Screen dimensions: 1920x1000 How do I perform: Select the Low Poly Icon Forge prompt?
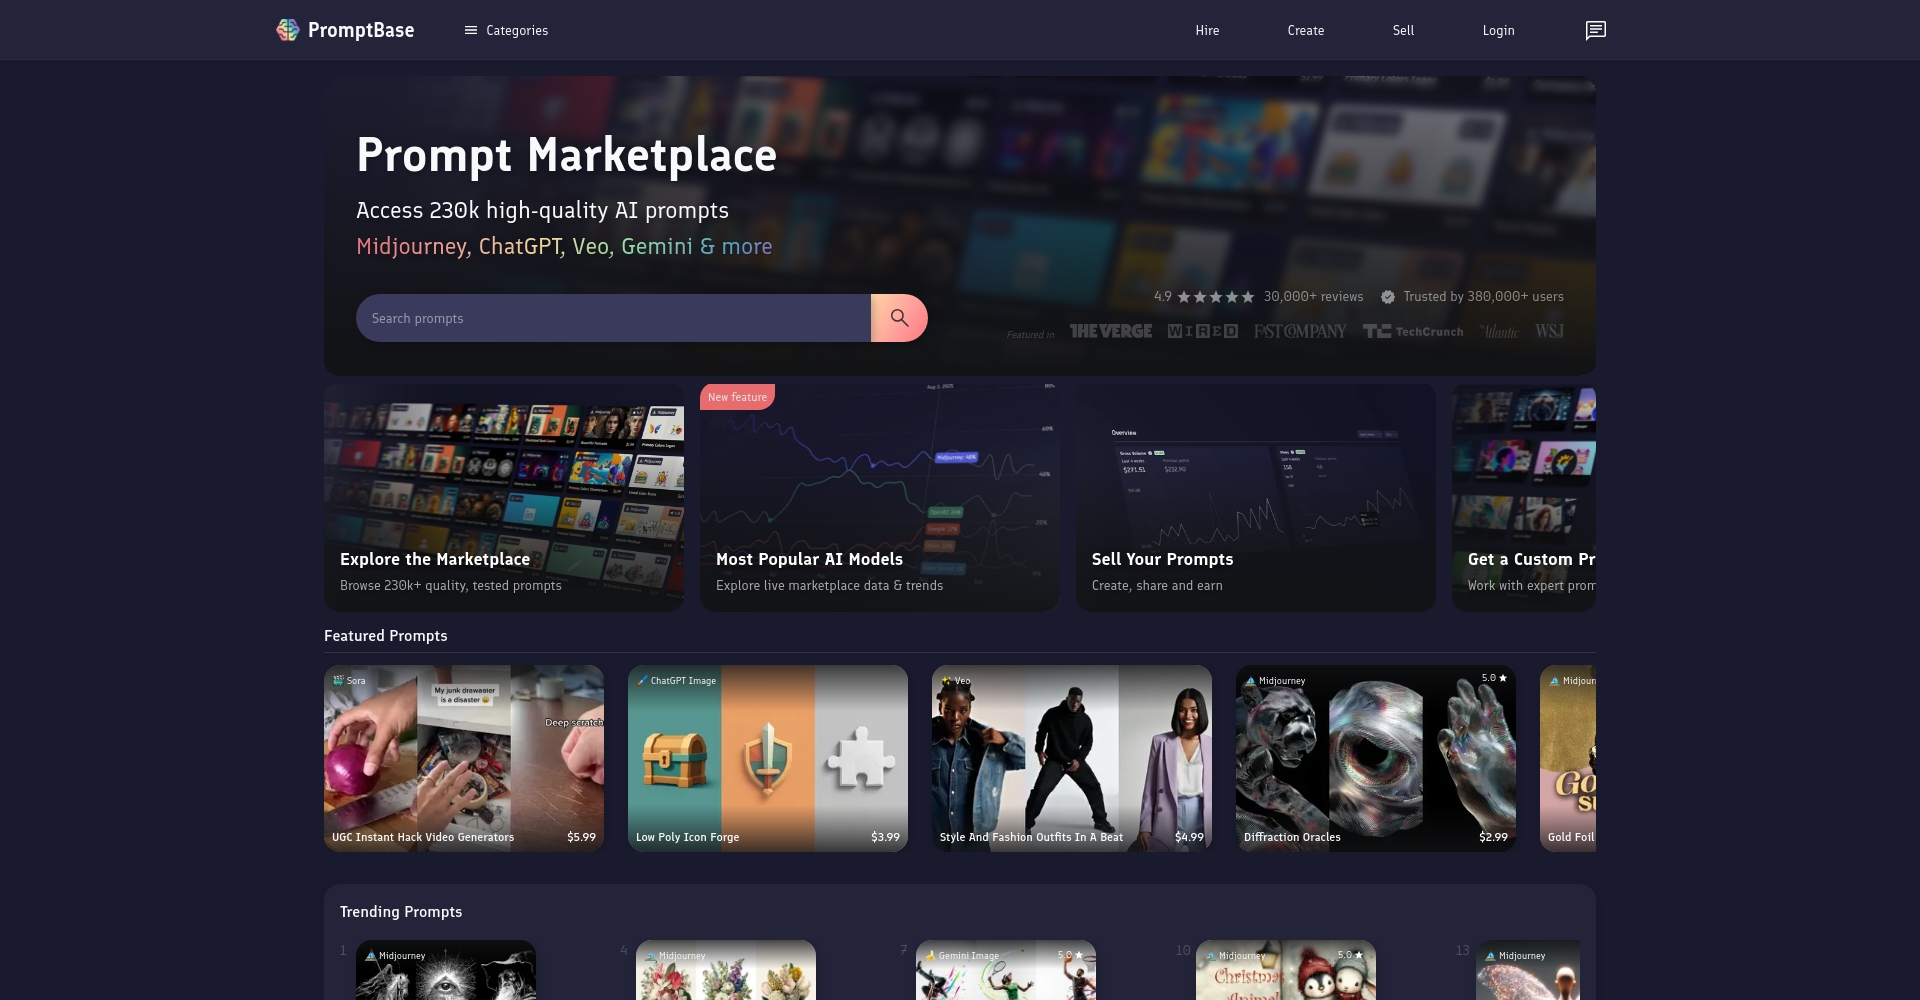click(768, 758)
